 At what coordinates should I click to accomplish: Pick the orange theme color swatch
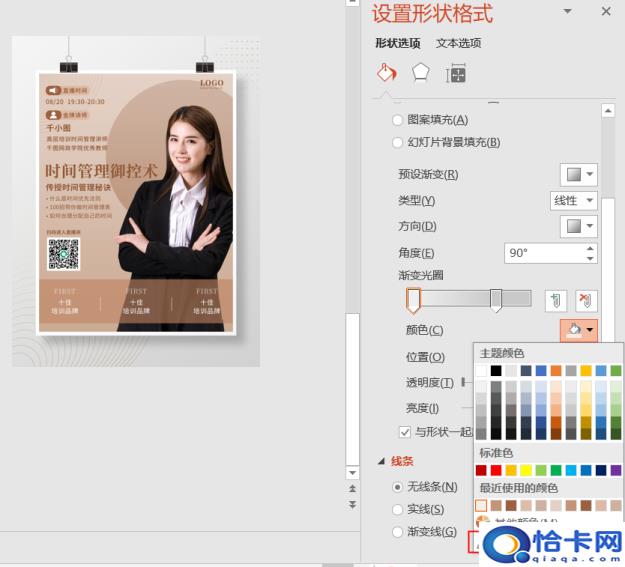click(x=556, y=371)
